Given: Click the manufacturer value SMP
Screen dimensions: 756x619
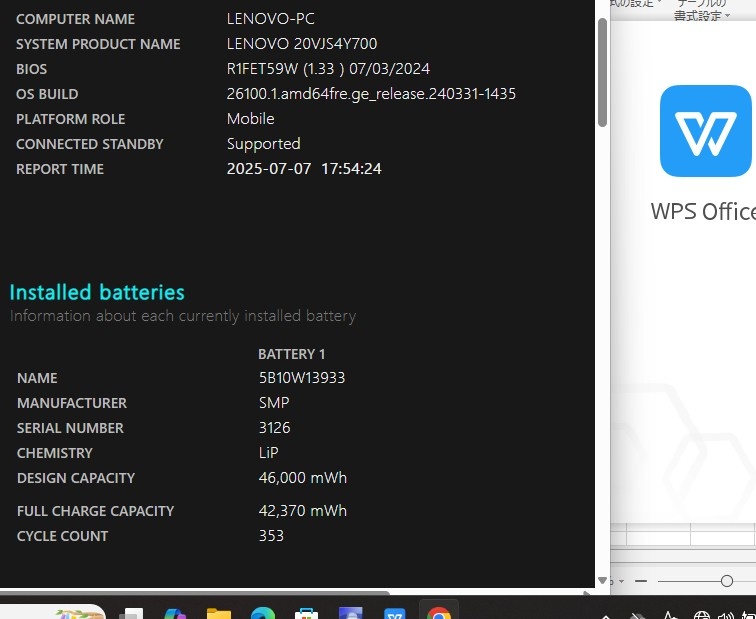Looking at the screenshot, I should click(x=274, y=403).
